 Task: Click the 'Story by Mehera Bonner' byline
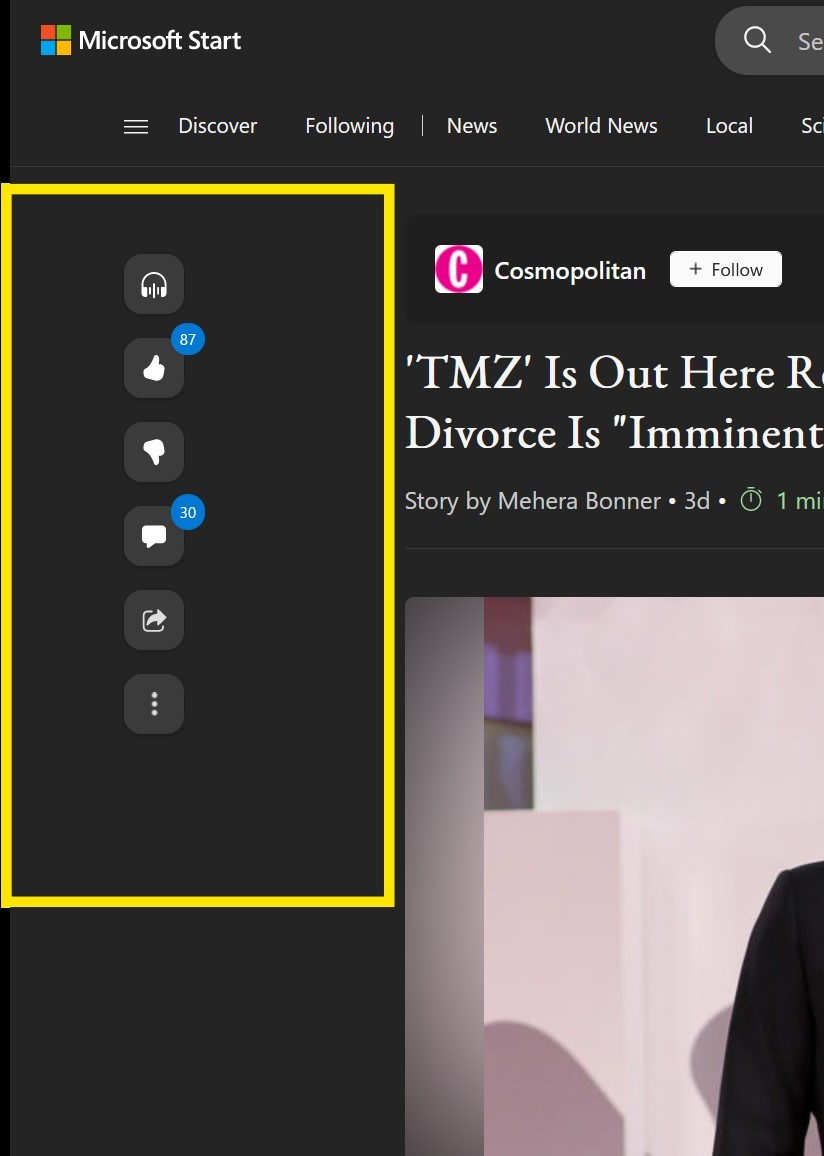click(x=533, y=501)
